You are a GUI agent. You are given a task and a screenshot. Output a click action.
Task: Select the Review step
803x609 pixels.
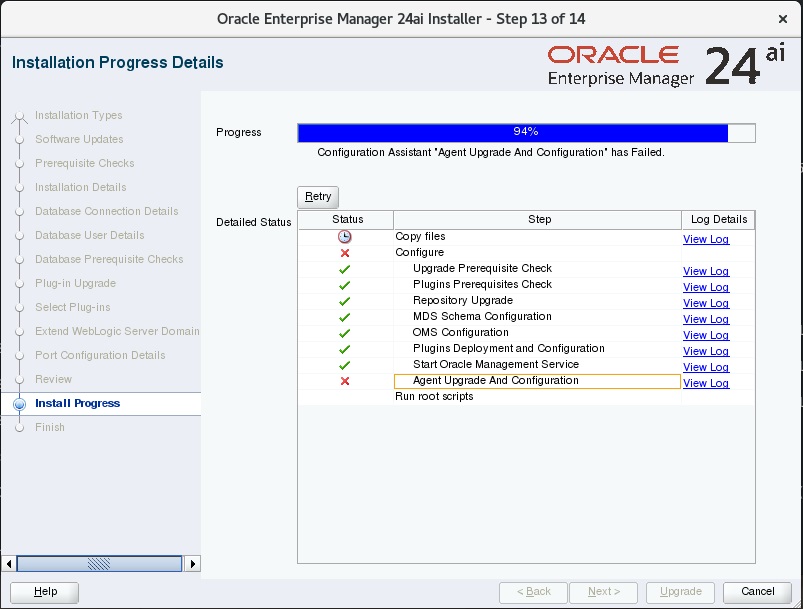click(53, 380)
